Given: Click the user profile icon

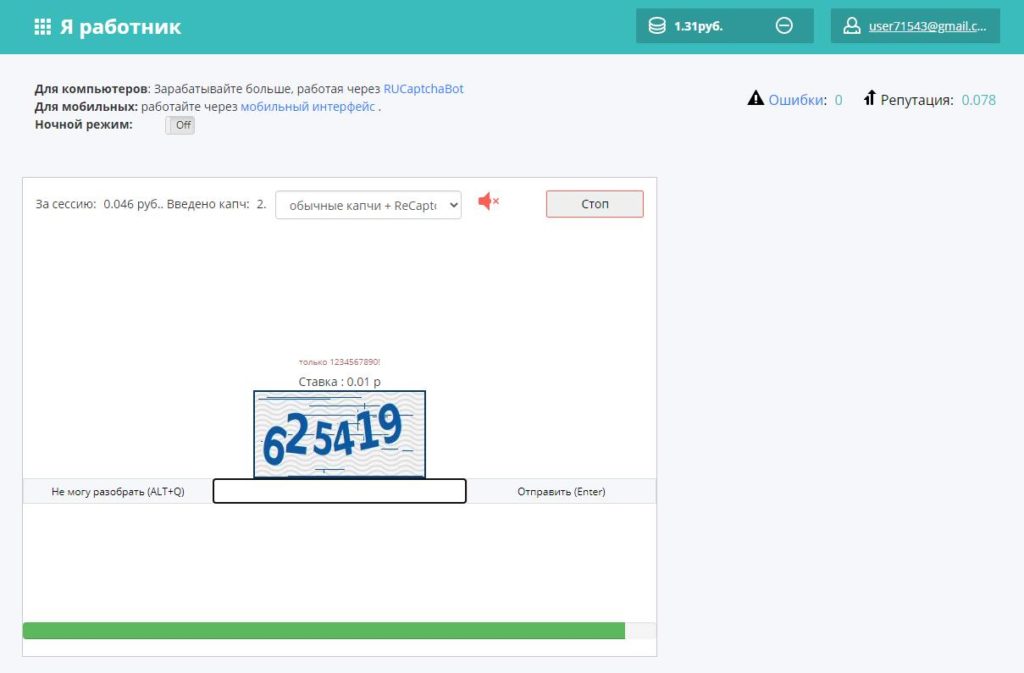Looking at the screenshot, I should 852,26.
